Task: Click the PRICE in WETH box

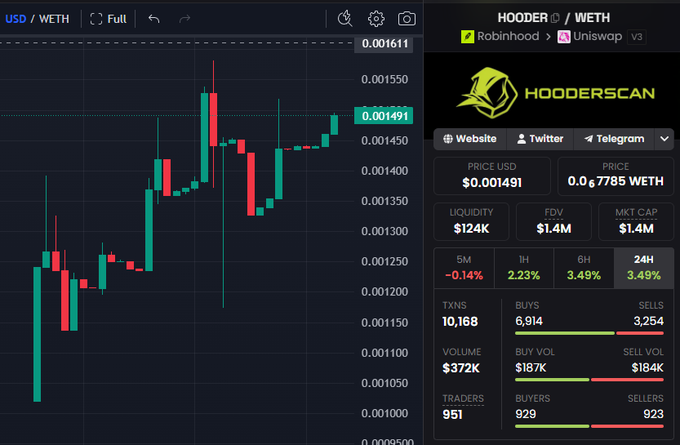Action: click(615, 176)
